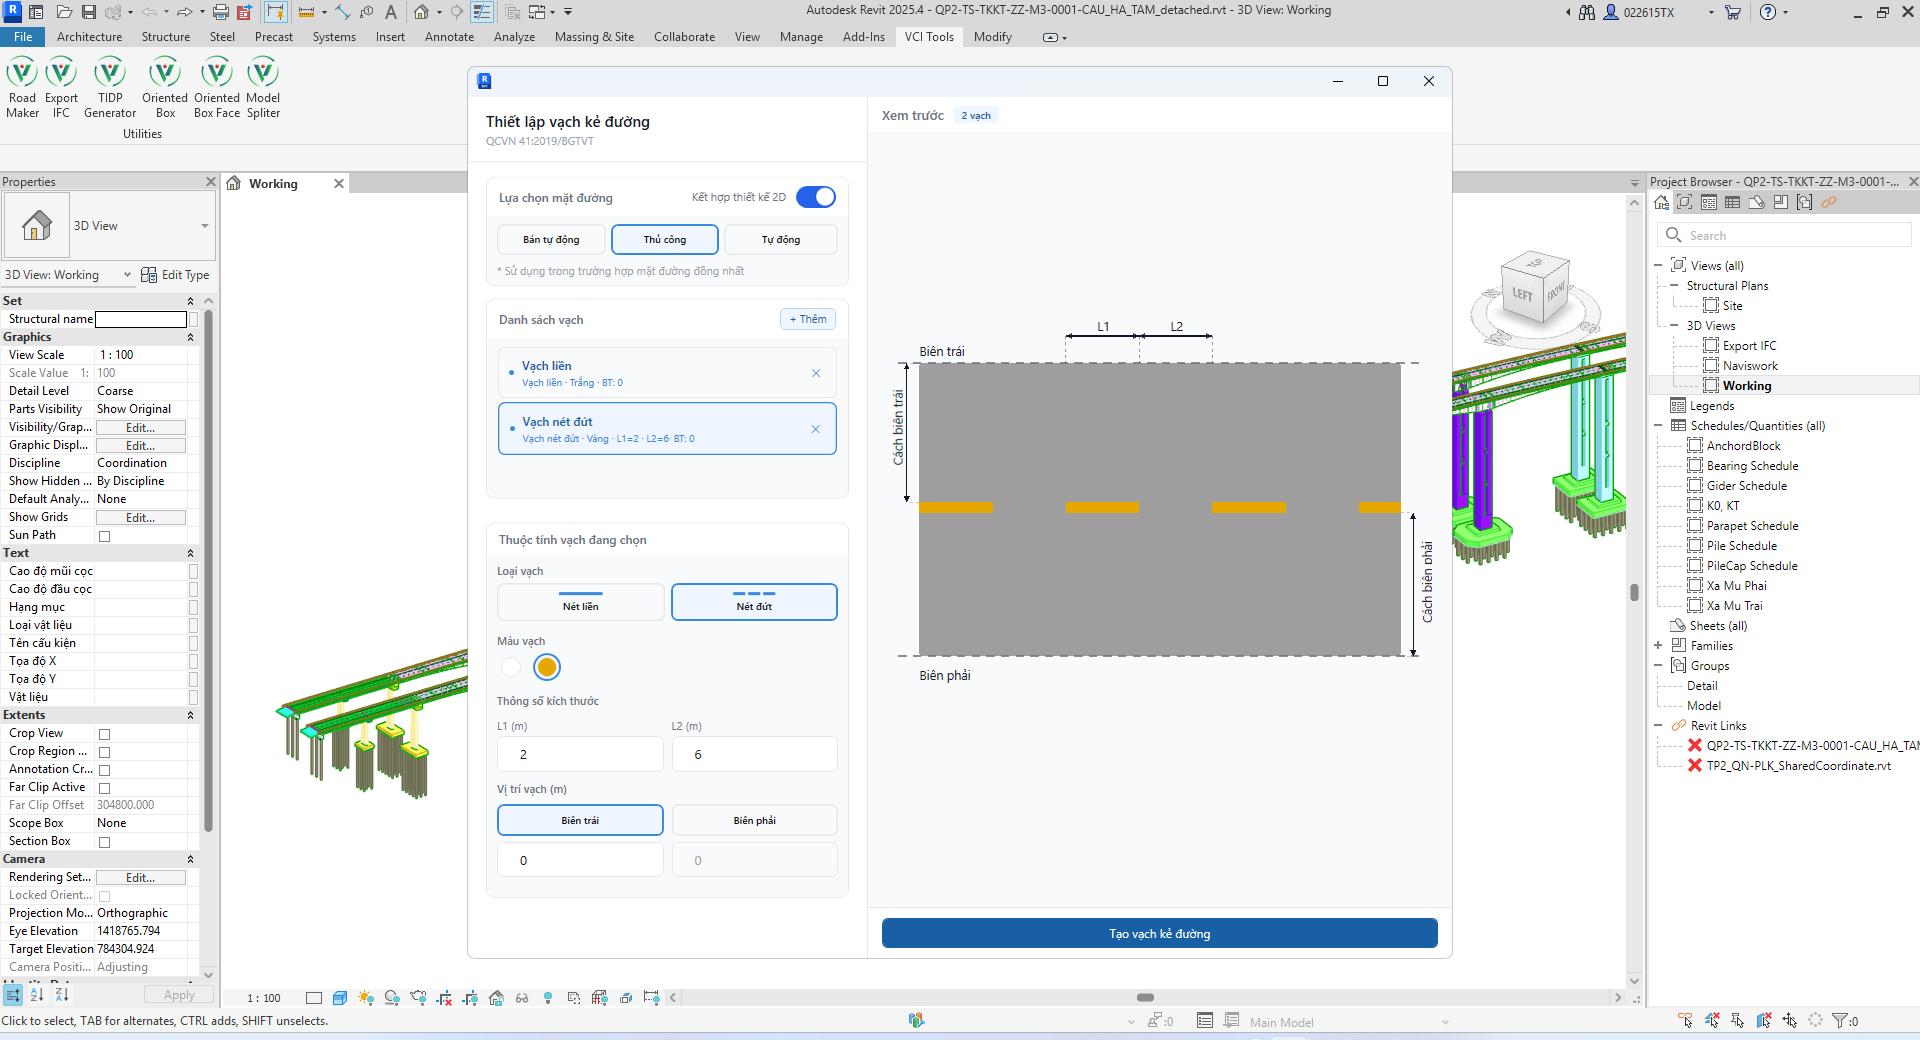Switch to the Annotate ribbon tab
Screen dimensions: 1920x1040
(x=449, y=37)
